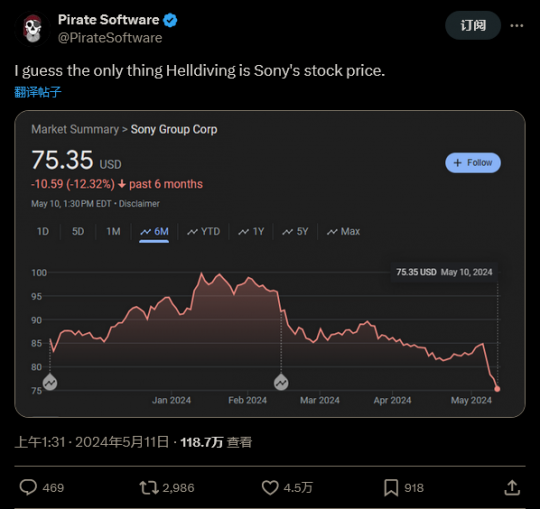Click first news event marker on chart
The height and width of the screenshot is (509, 540).
(x=50, y=382)
